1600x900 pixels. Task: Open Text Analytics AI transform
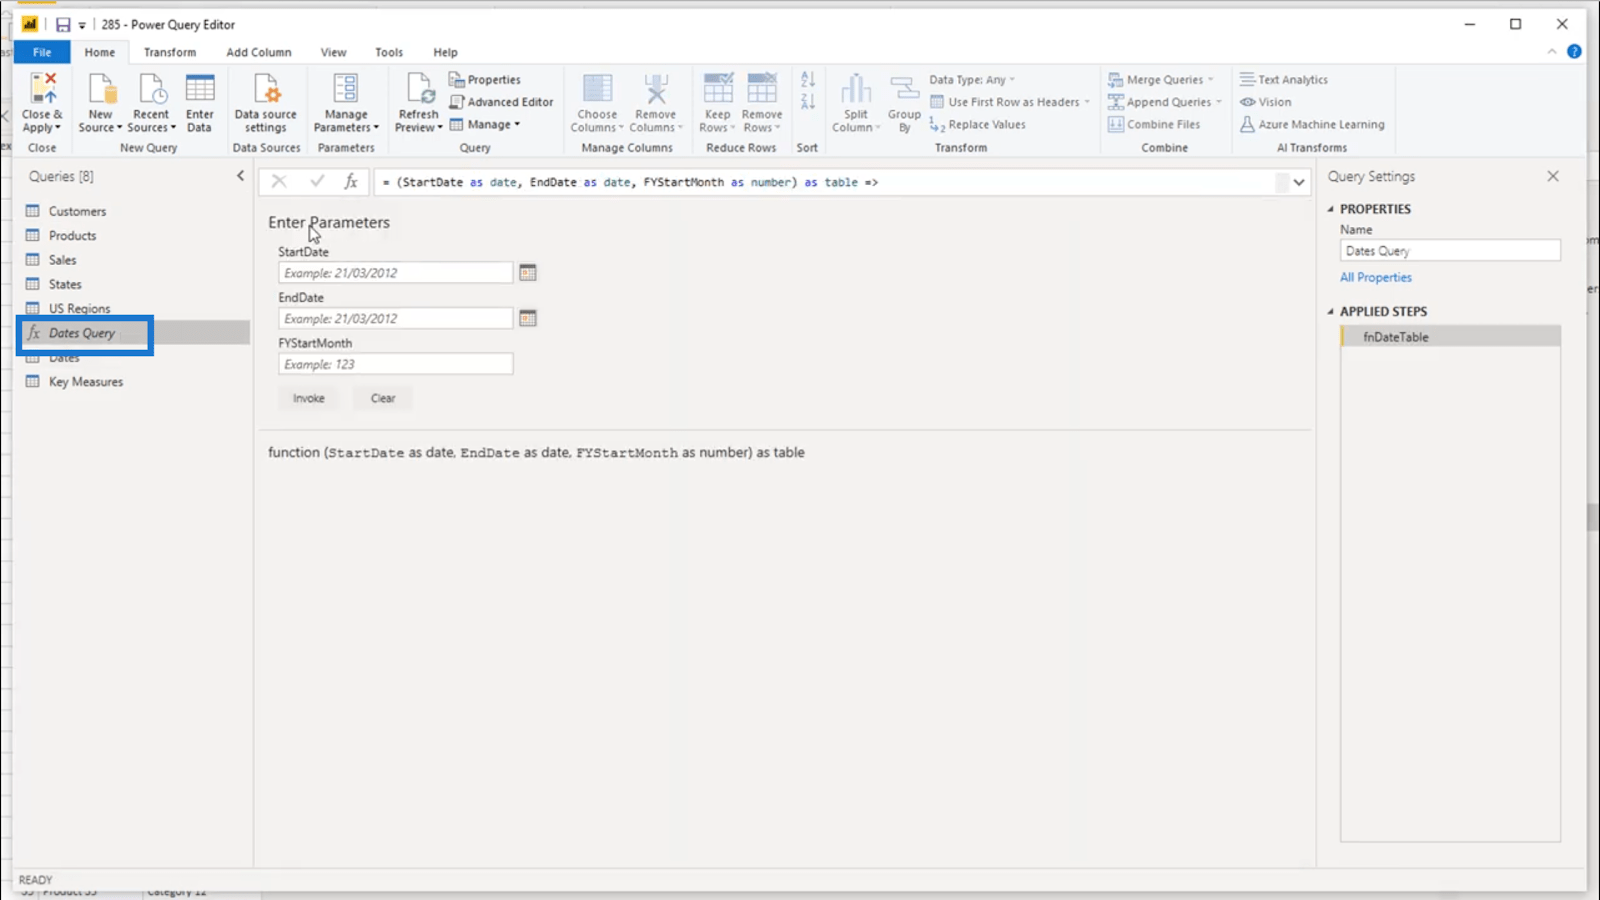1284,79
